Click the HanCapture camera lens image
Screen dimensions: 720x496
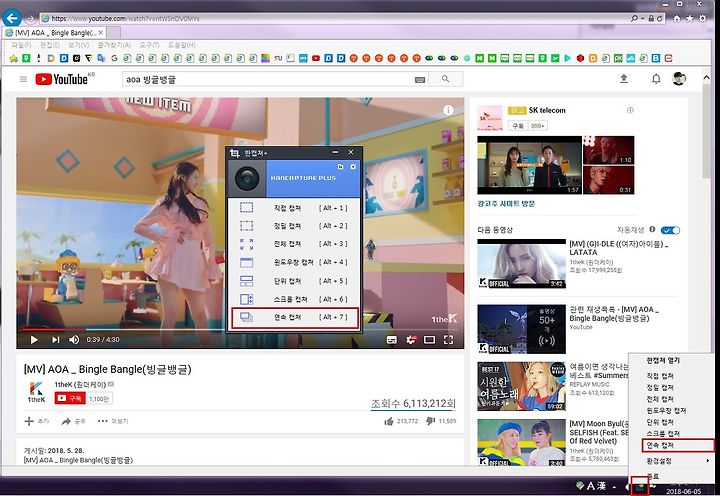click(x=247, y=179)
